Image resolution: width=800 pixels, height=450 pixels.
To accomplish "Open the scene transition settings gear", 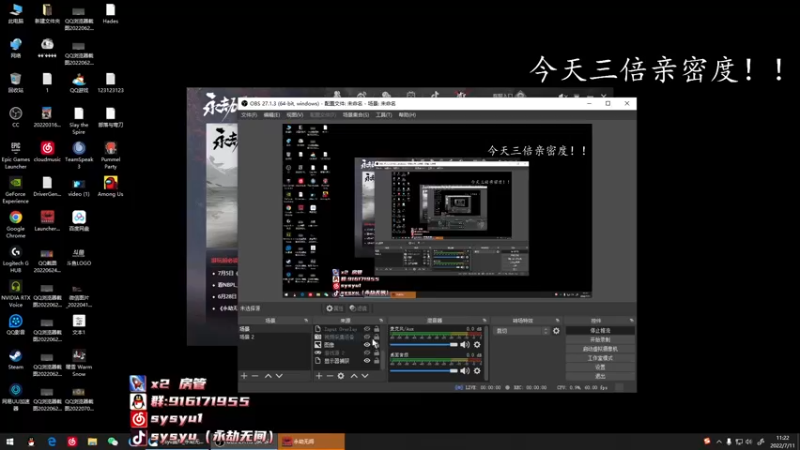I will [556, 331].
